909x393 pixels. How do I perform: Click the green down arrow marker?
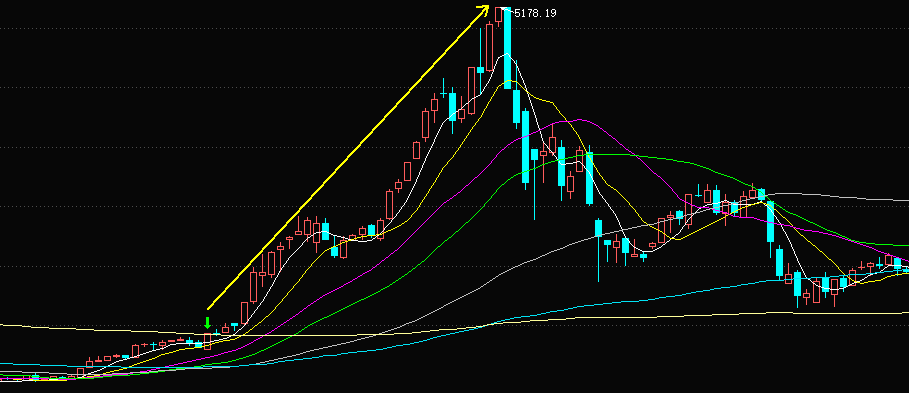(x=208, y=323)
